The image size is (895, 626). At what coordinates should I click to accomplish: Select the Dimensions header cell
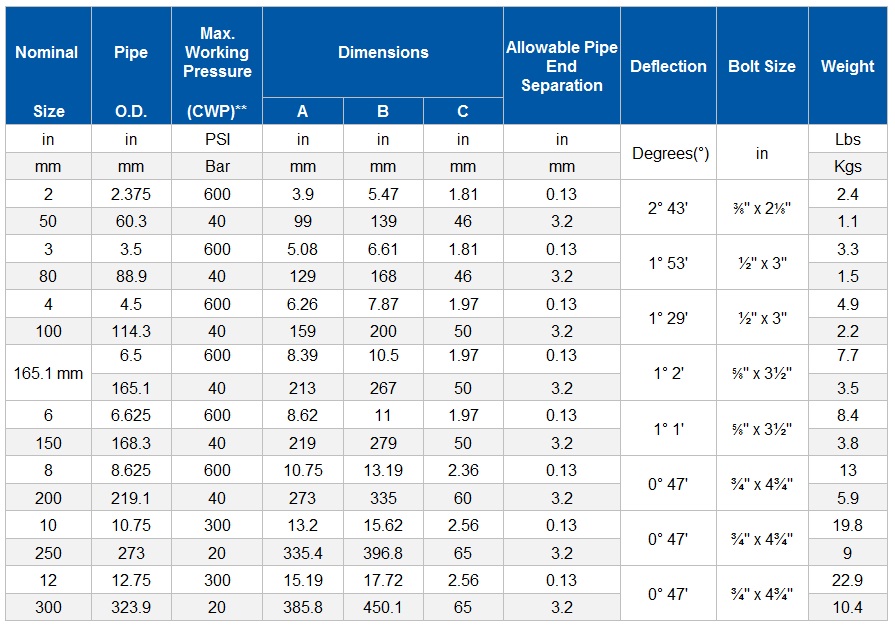coord(383,52)
